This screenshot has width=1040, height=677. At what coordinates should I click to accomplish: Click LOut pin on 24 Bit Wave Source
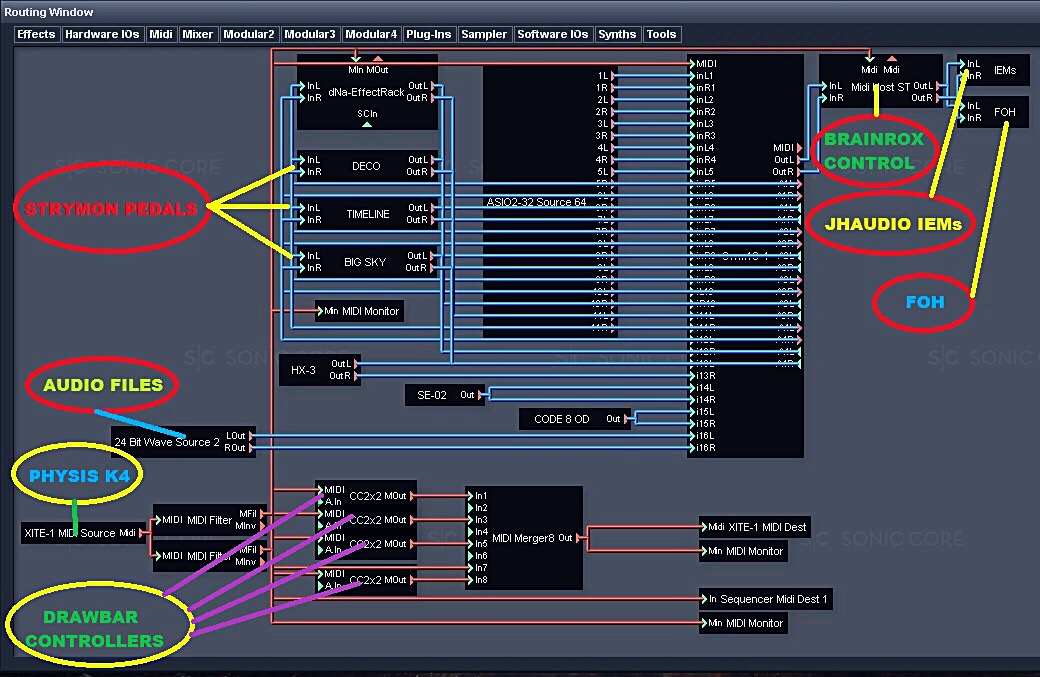pyautogui.click(x=252, y=436)
